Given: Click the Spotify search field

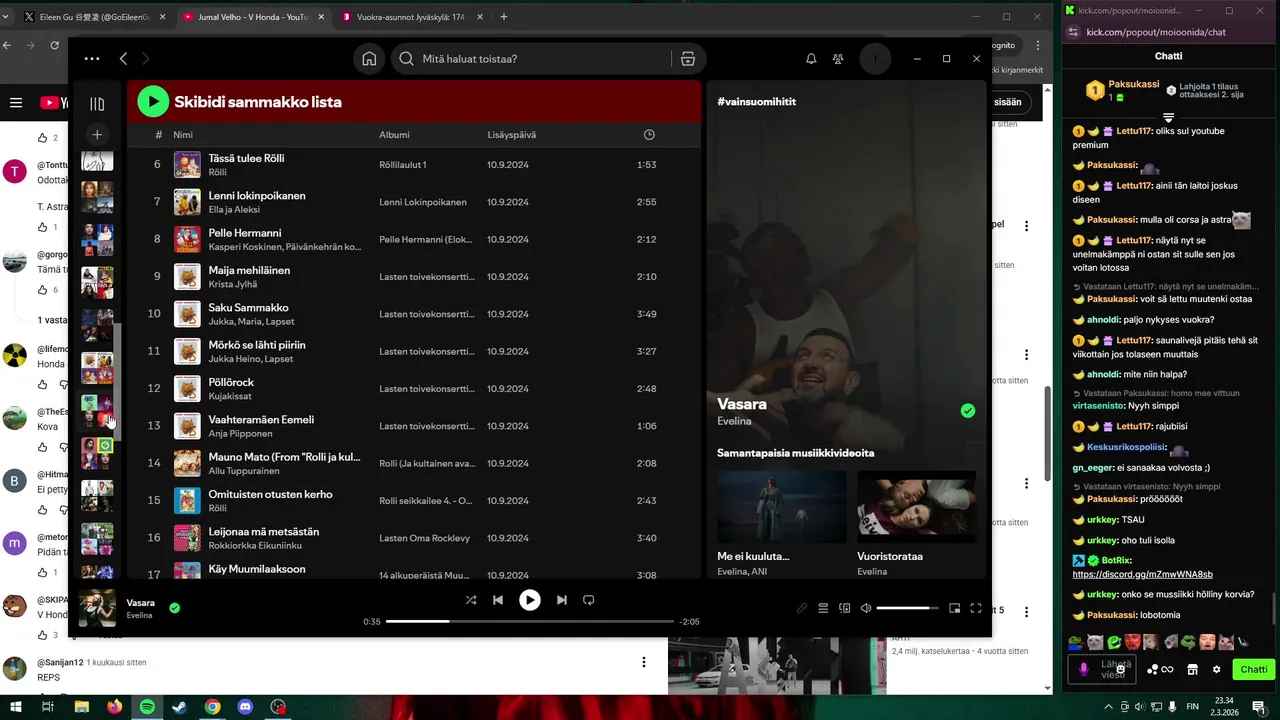Looking at the screenshot, I should 531,59.
